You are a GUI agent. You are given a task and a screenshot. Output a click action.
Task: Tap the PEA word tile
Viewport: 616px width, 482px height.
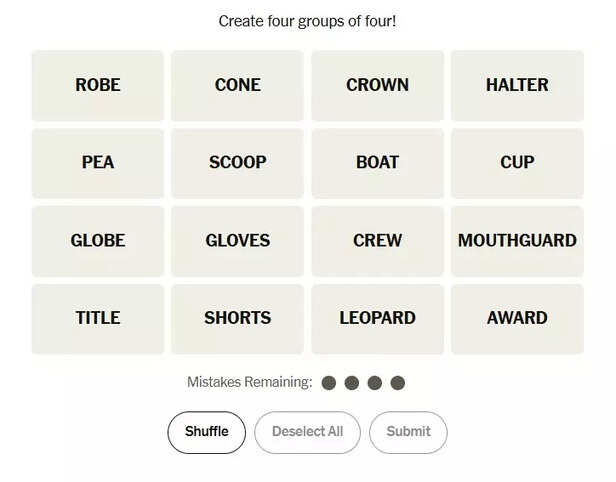(x=97, y=162)
